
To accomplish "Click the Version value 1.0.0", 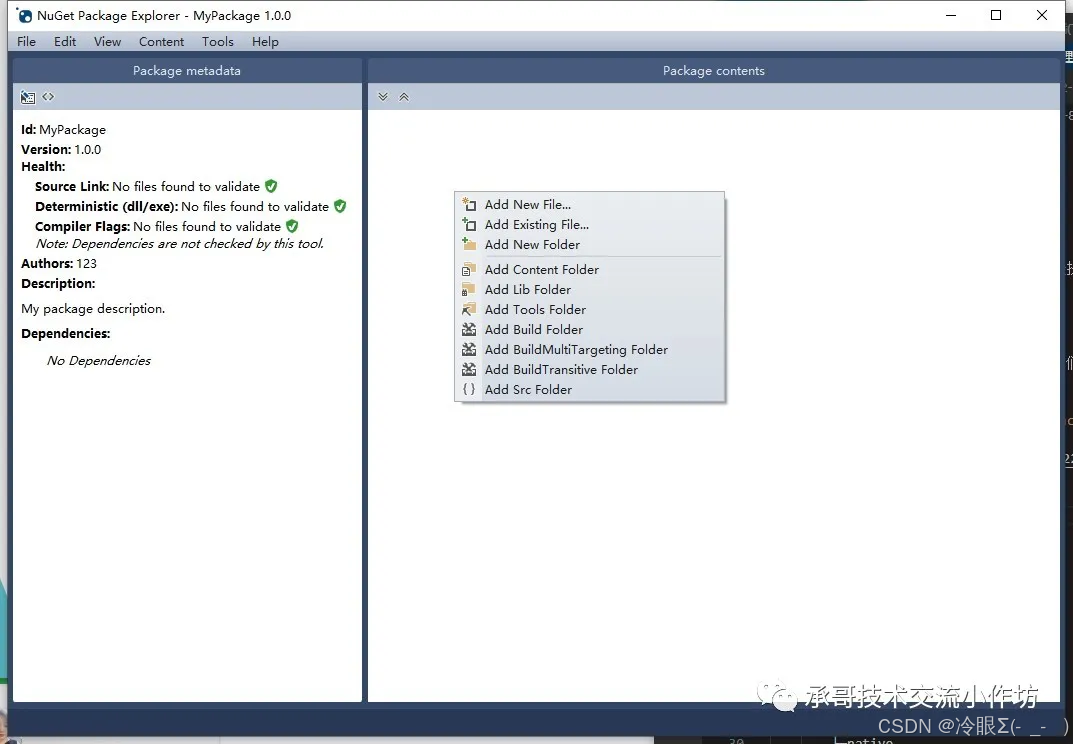I will click(x=88, y=149).
